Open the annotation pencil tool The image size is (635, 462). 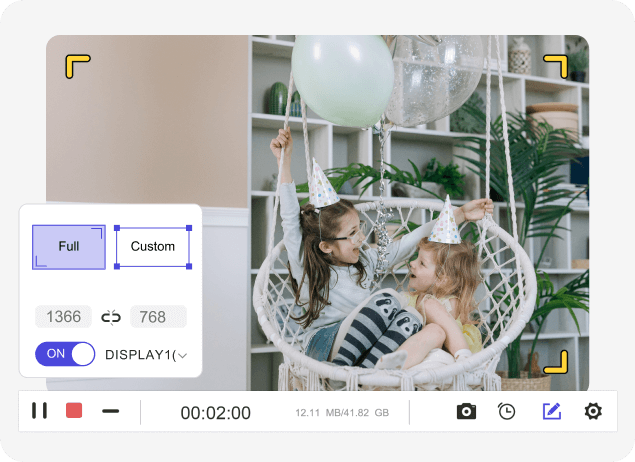[551, 411]
